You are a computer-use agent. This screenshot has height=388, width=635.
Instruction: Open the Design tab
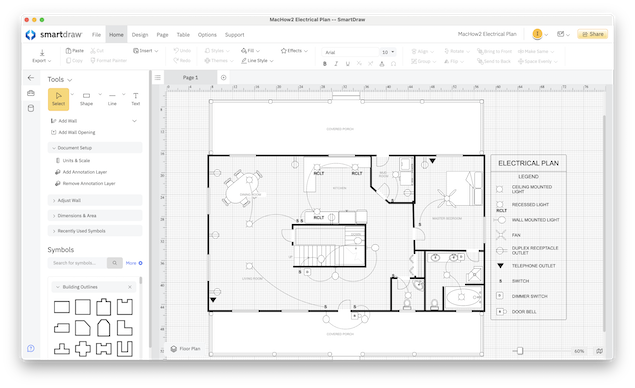coord(140,35)
